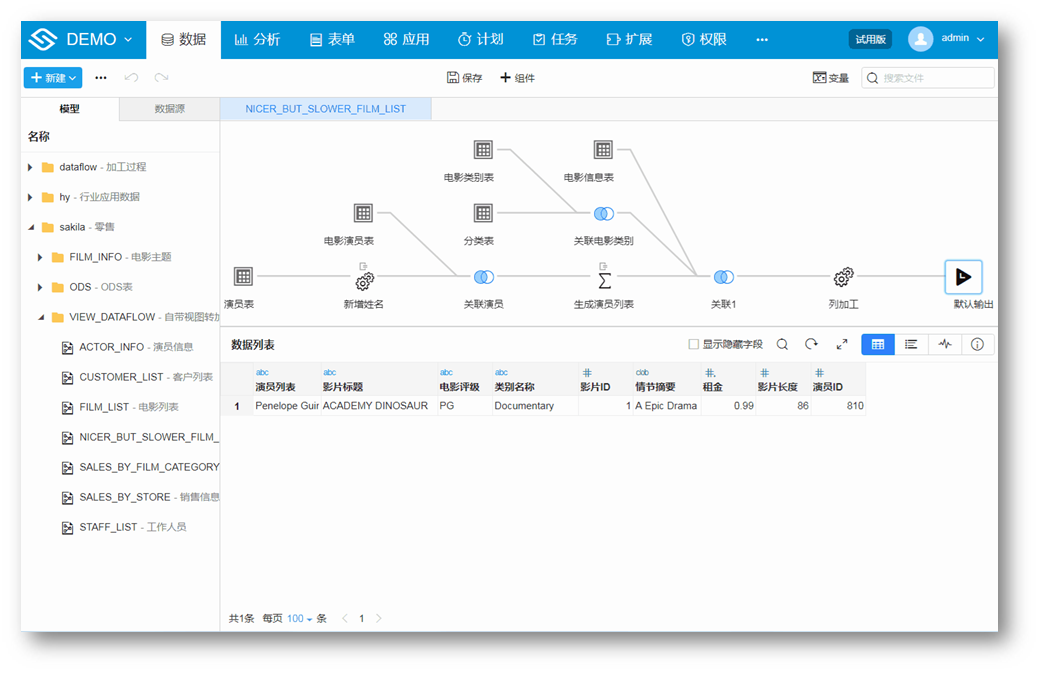Viewport: 1040px width, 674px height.
Task: Open the info panel icon in data list
Action: click(x=977, y=344)
